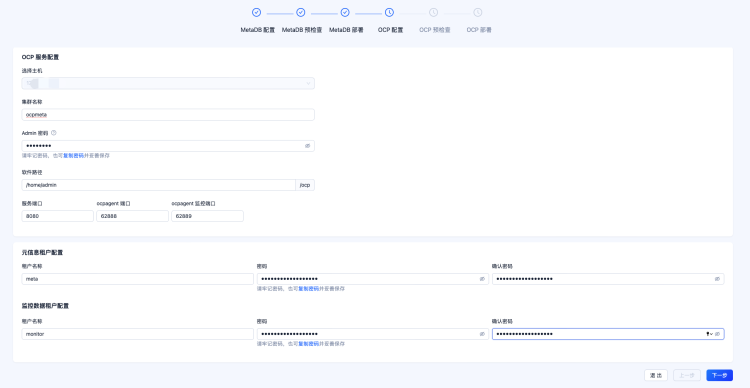750x388 pixels.
Task: Click 复制密码 link under meta tenant password
Action: [x=309, y=289]
